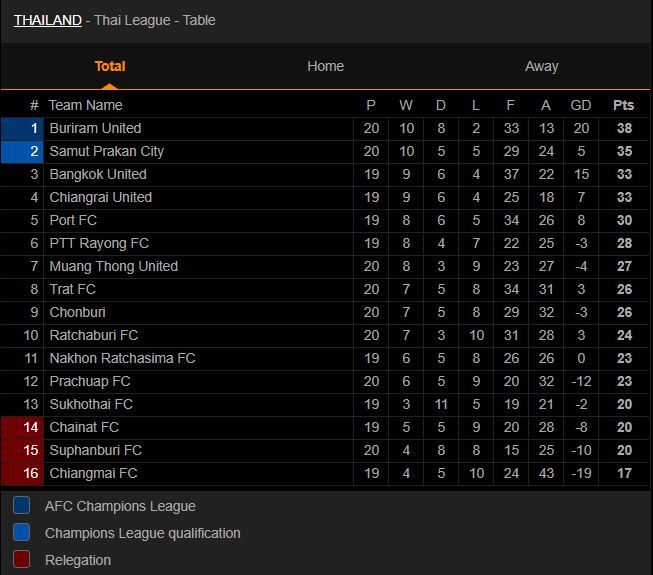The height and width of the screenshot is (575, 653).
Task: Click the red Relegation legend swatch
Action: pos(22,560)
